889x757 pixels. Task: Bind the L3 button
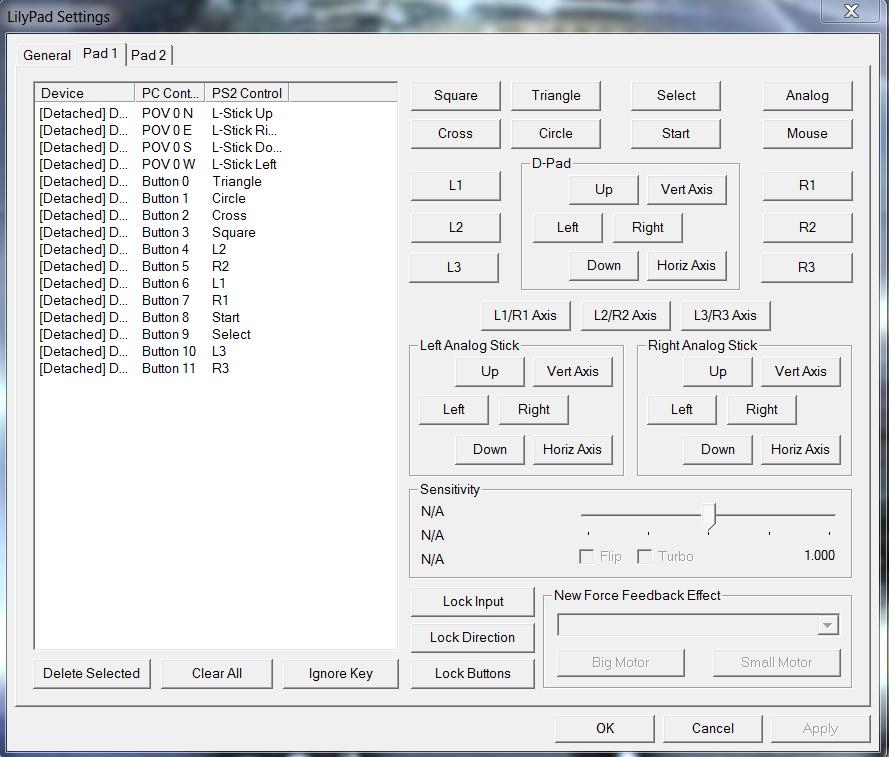[454, 267]
